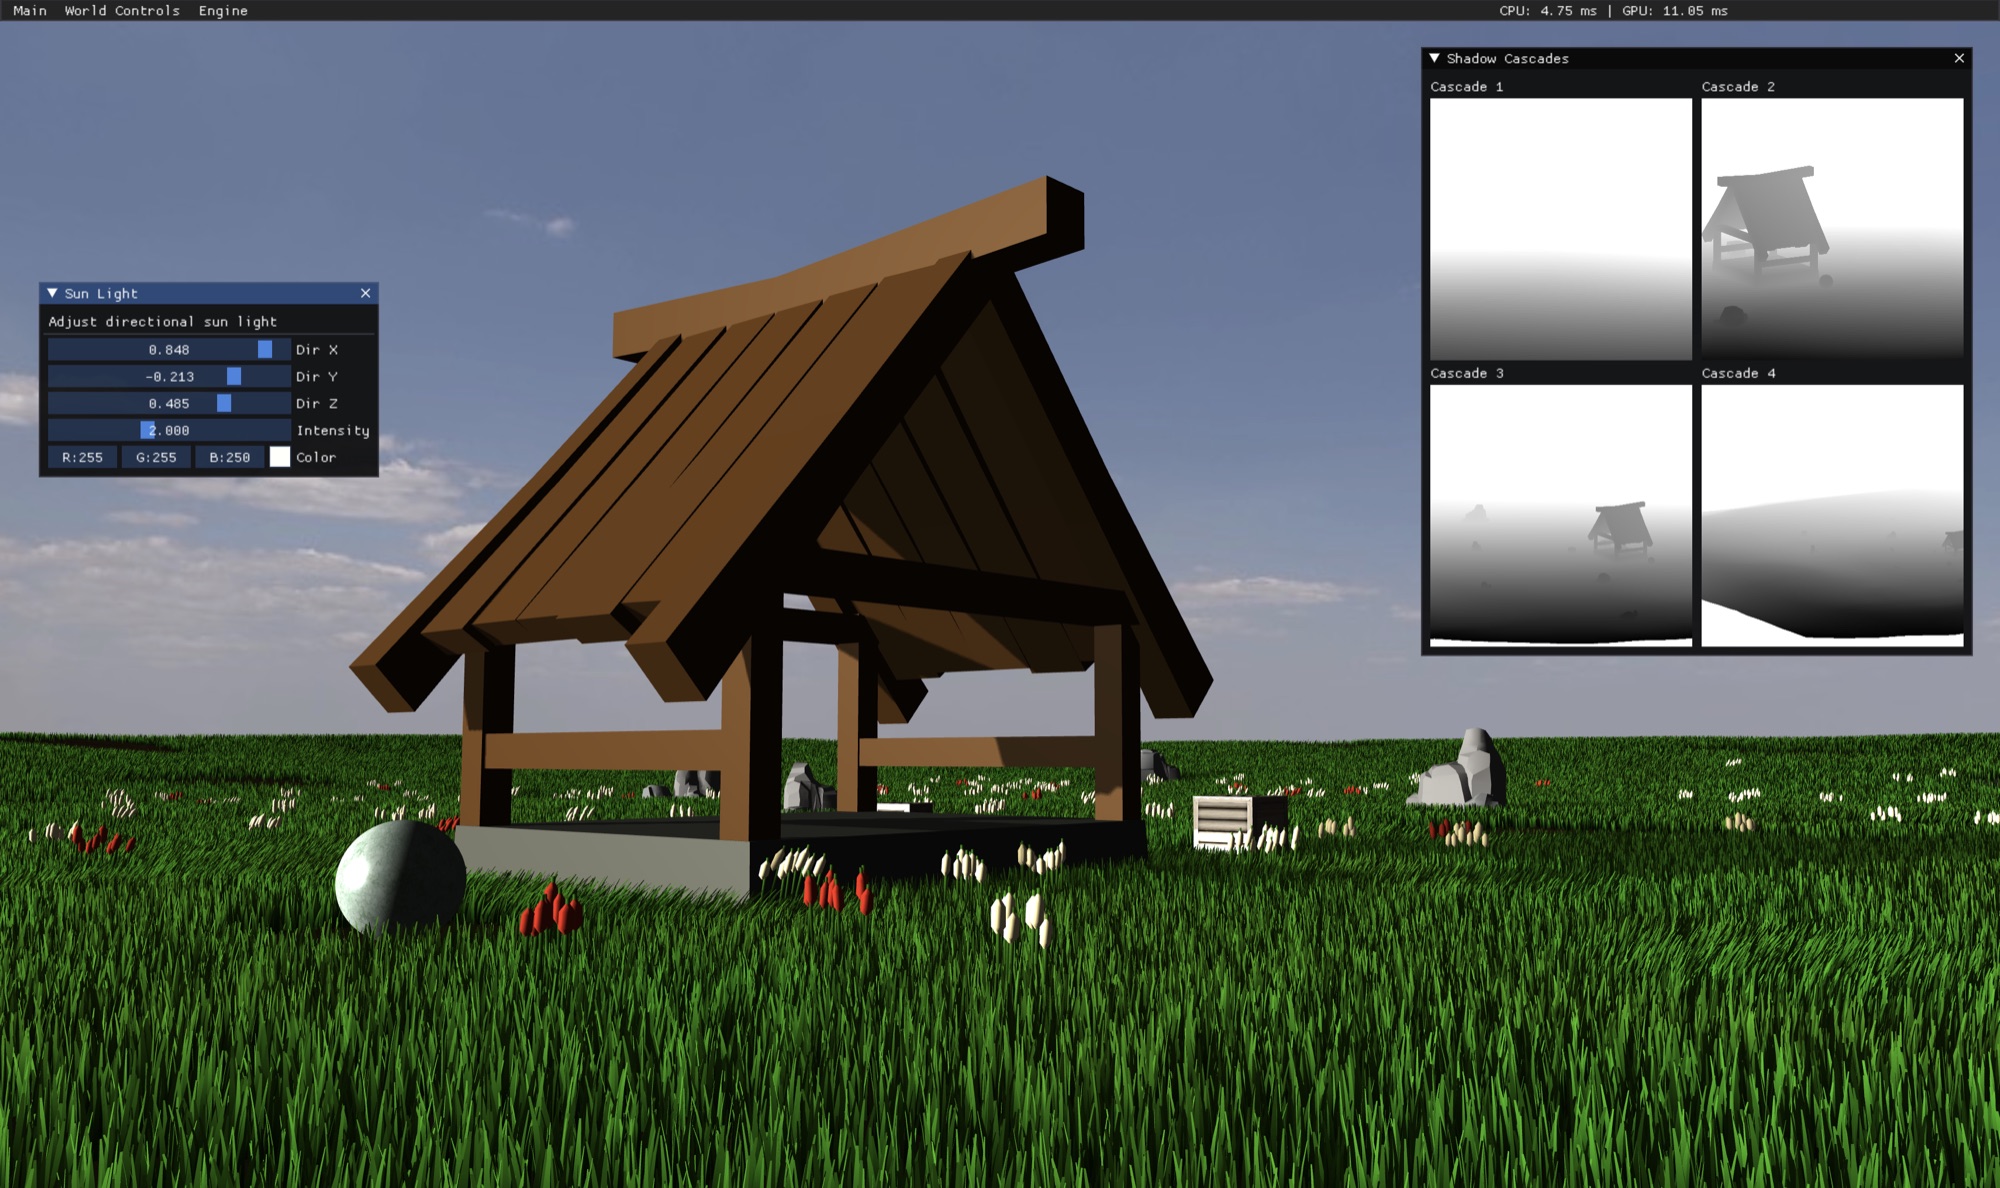Click the Cascade 2 shadow map

tap(1832, 229)
